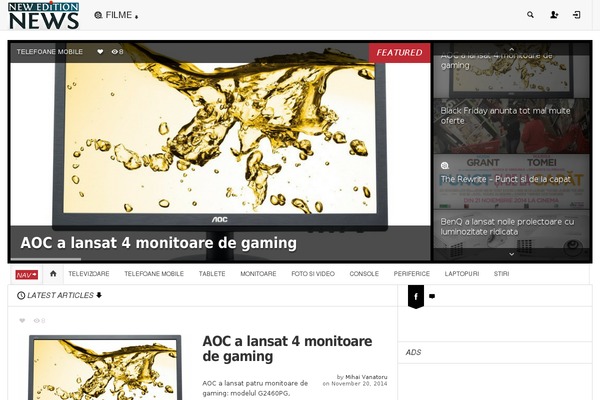The width and height of the screenshot is (600, 400).
Task: Open the CONSOLE menu item
Action: (364, 274)
